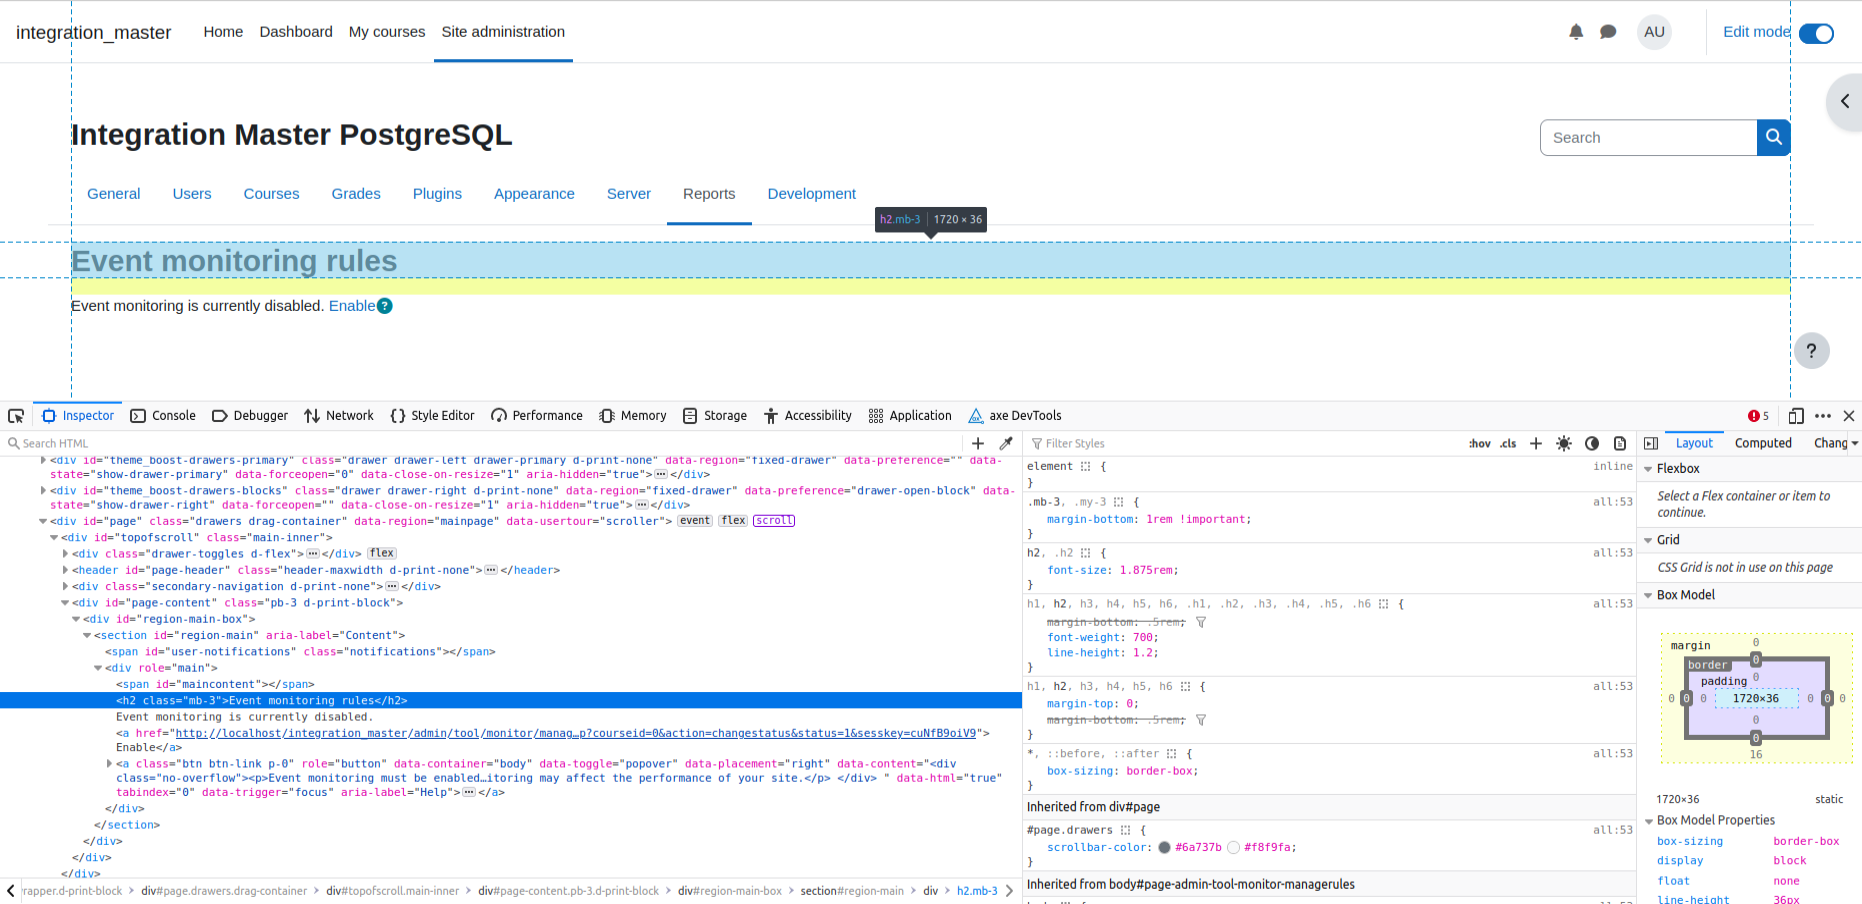Click the managerules href link in markup
The image size is (1862, 904).
coord(576,733)
